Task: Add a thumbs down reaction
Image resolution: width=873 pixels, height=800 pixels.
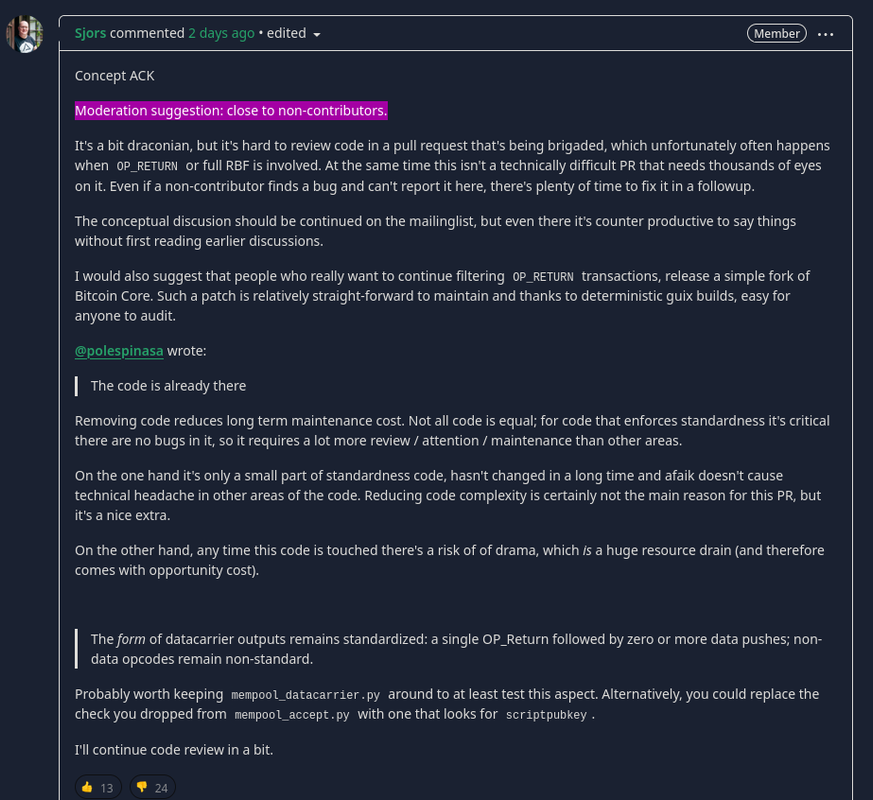Action: pyautogui.click(x=151, y=787)
